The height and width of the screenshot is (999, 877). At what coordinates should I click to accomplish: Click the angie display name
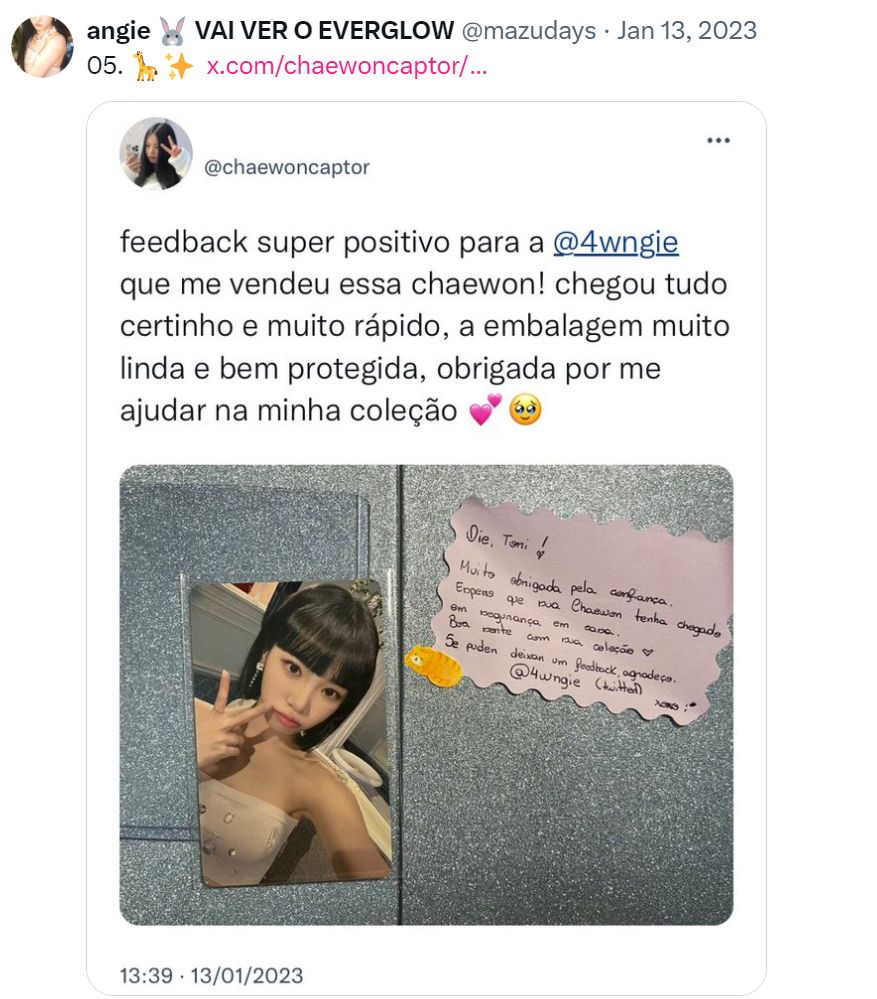click(x=118, y=30)
